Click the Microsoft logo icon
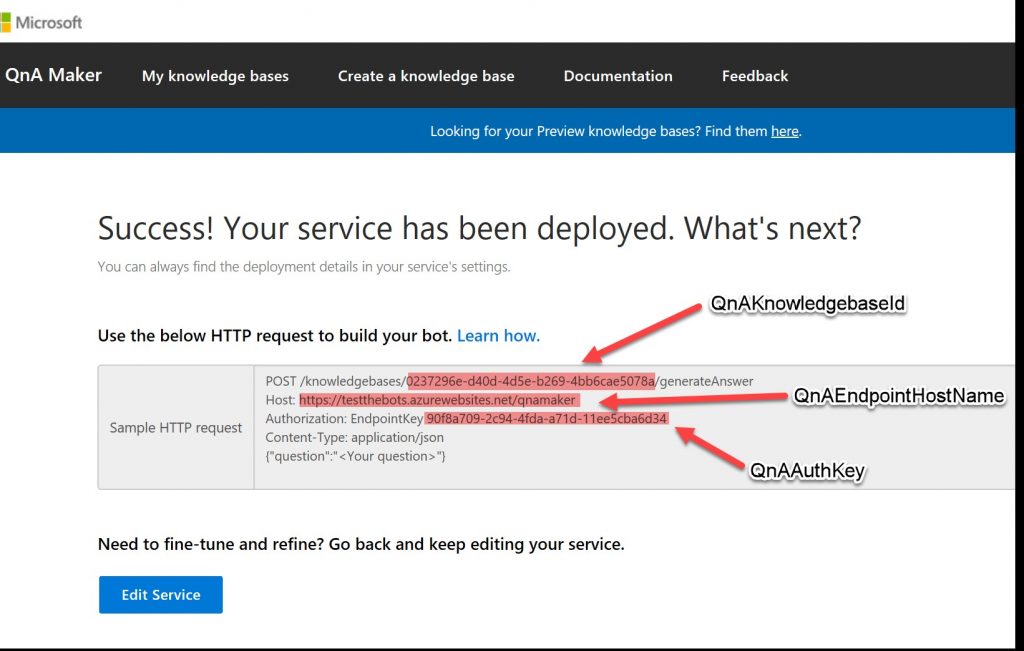This screenshot has height=651, width=1024. tap(5, 22)
